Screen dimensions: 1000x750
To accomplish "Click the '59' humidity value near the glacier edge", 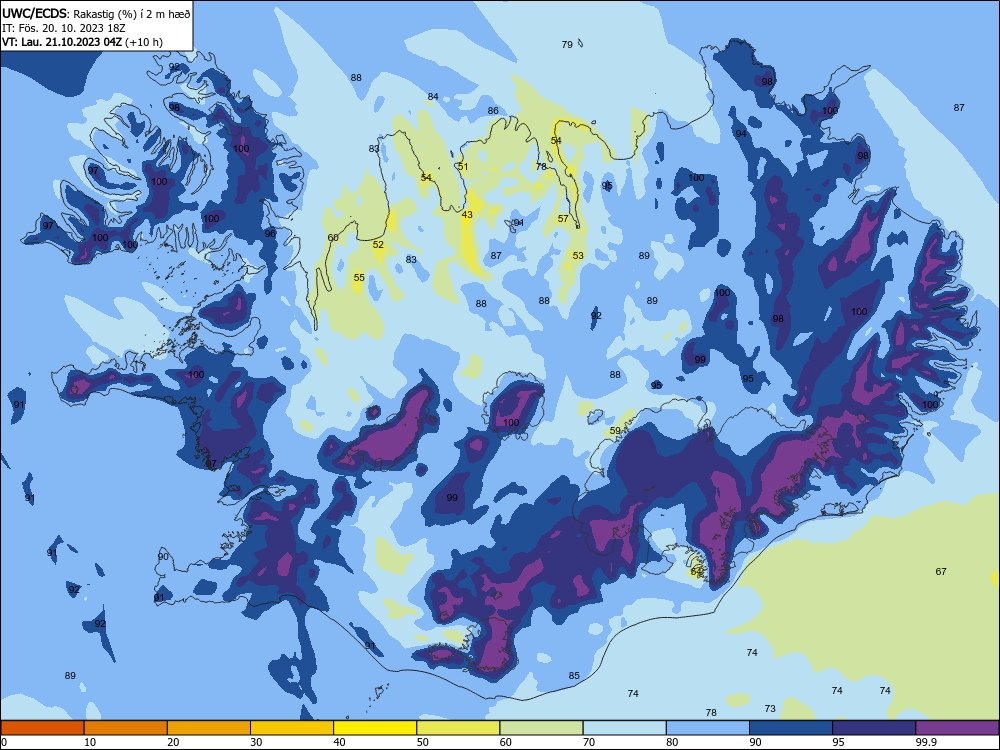I will [x=615, y=430].
